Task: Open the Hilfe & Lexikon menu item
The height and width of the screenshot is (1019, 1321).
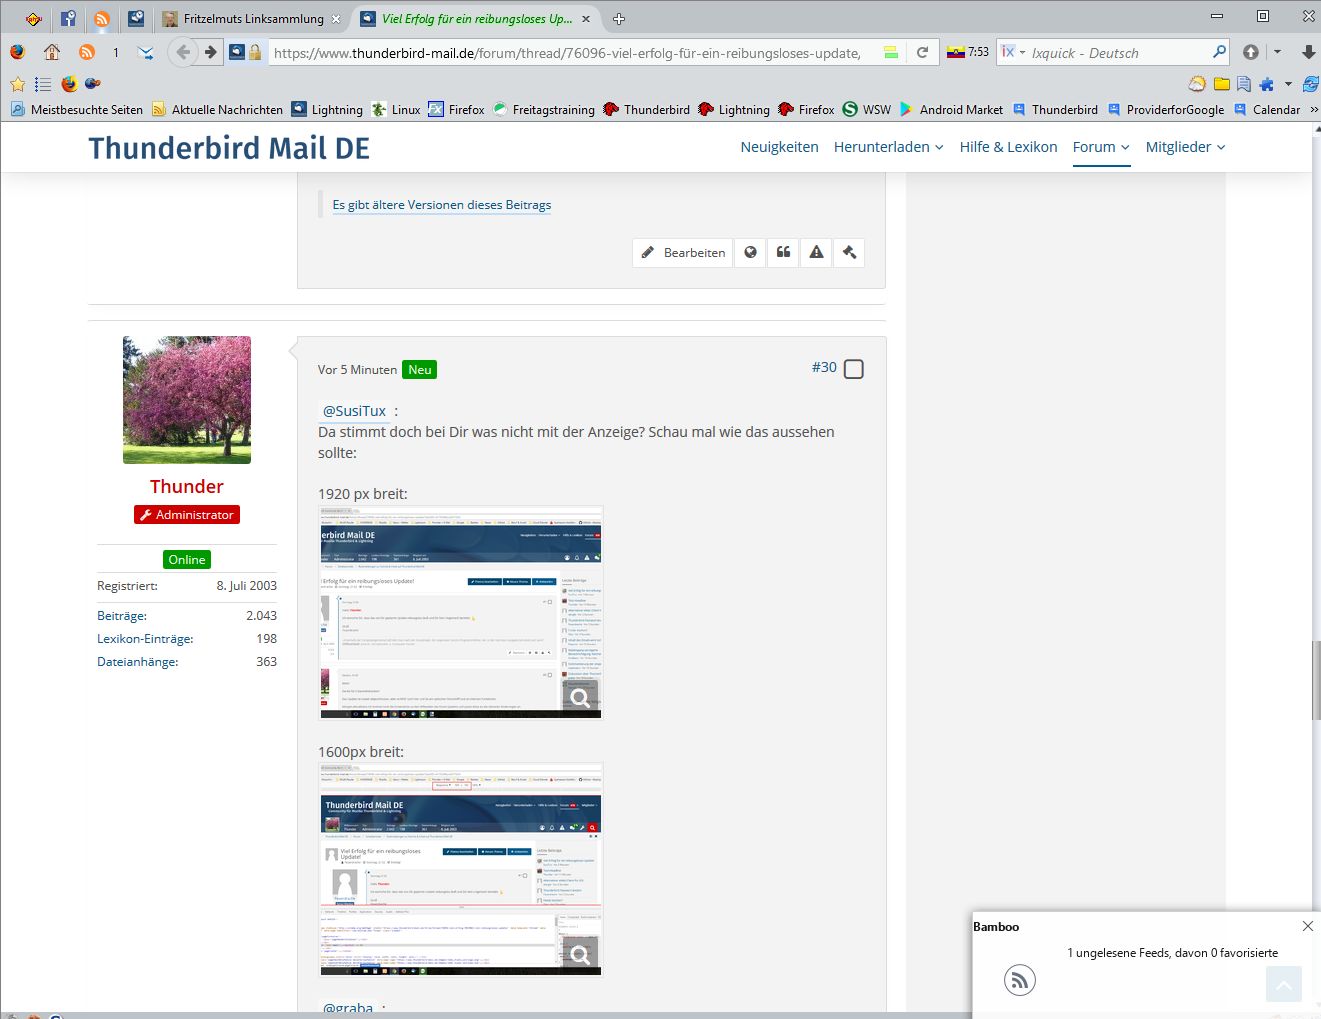Action: (x=1008, y=147)
